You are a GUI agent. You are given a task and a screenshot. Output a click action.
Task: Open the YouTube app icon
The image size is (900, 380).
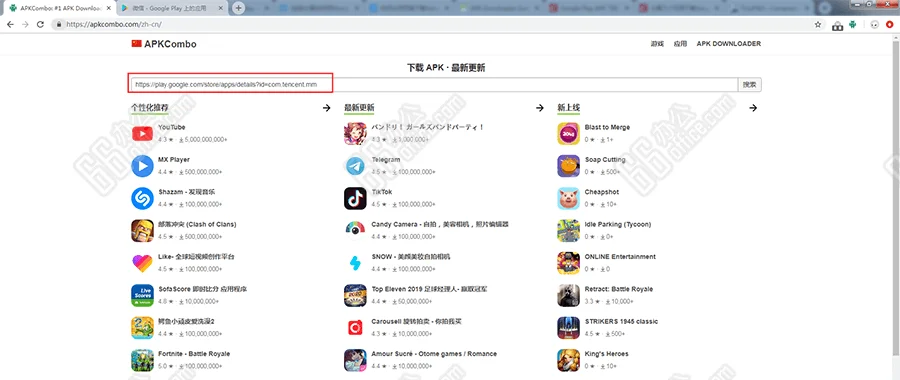142,134
